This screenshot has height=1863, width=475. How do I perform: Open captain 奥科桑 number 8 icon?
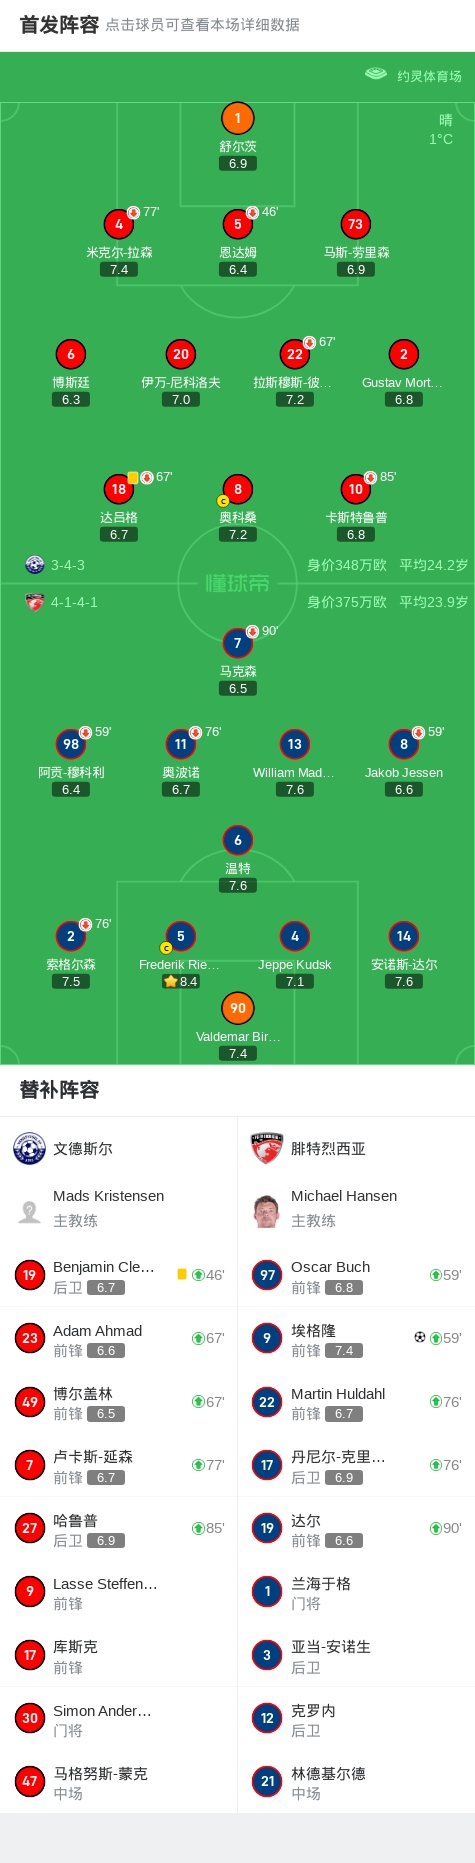point(237,489)
